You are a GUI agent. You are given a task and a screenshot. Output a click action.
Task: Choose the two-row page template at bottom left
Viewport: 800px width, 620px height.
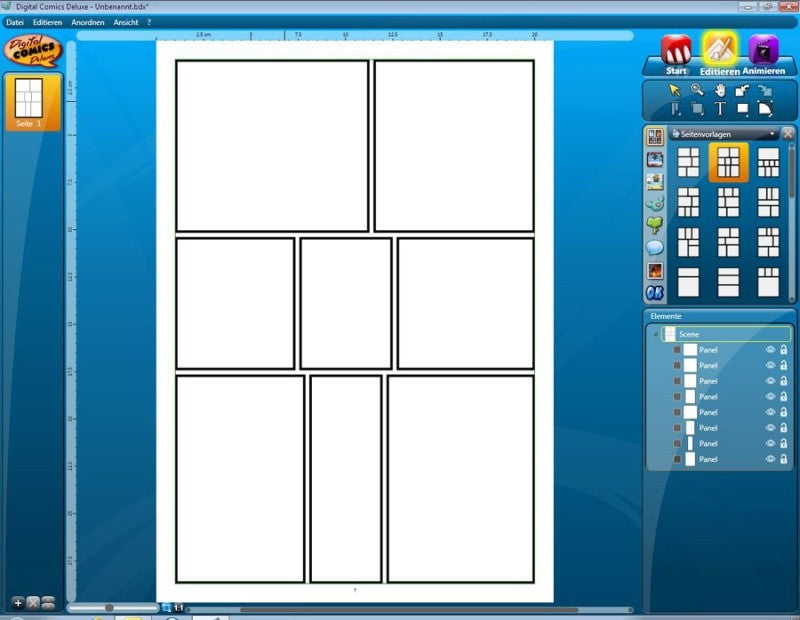(x=688, y=282)
